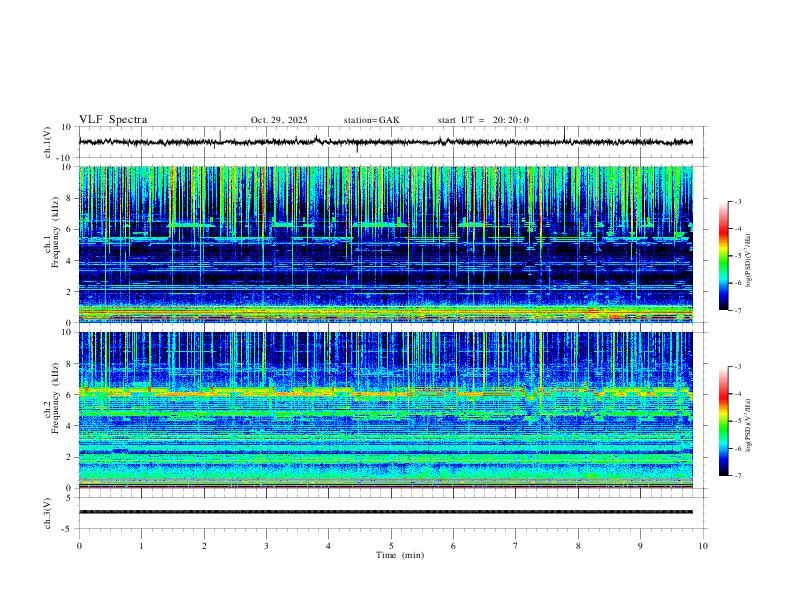This screenshot has width=792, height=612.
Task: Click the 8 kHz tick of ch.2 spectrogram
Action: pos(69,364)
